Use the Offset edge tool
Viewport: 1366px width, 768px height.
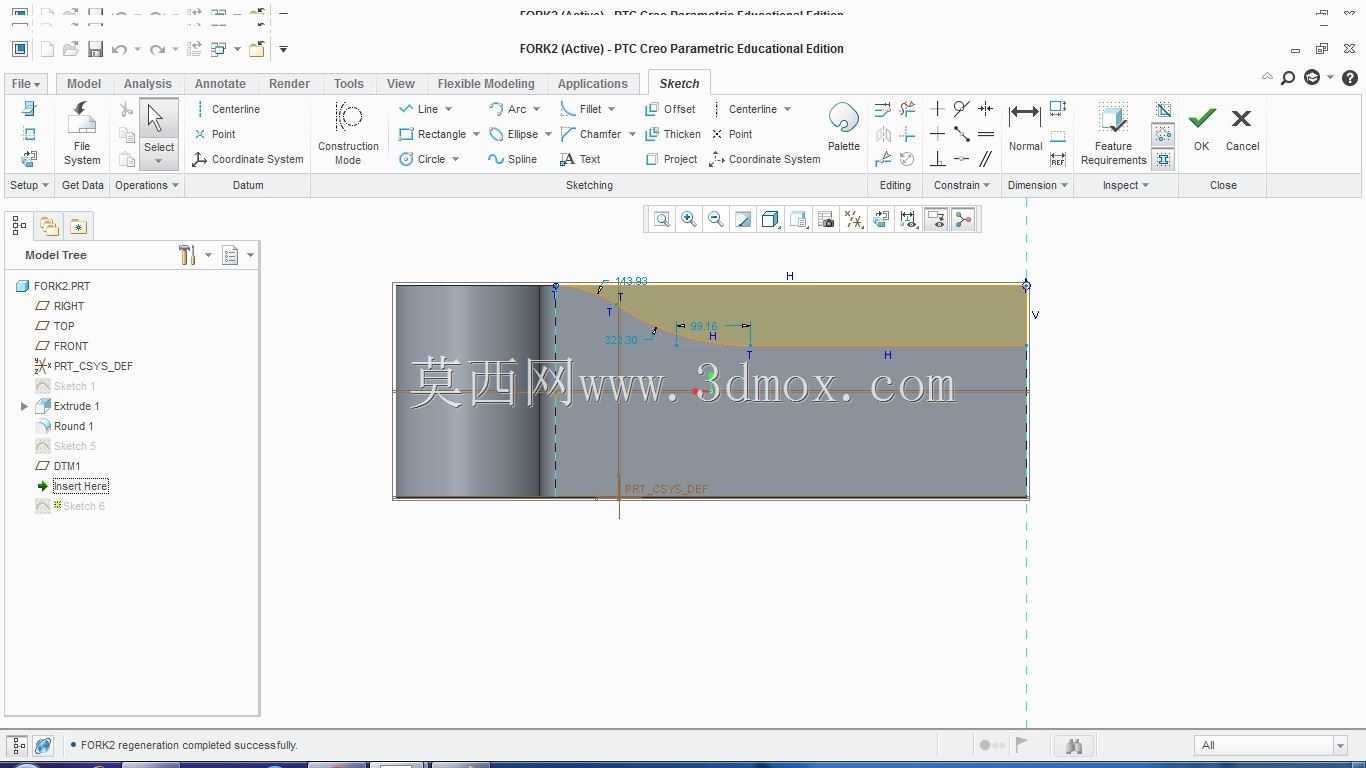click(670, 109)
